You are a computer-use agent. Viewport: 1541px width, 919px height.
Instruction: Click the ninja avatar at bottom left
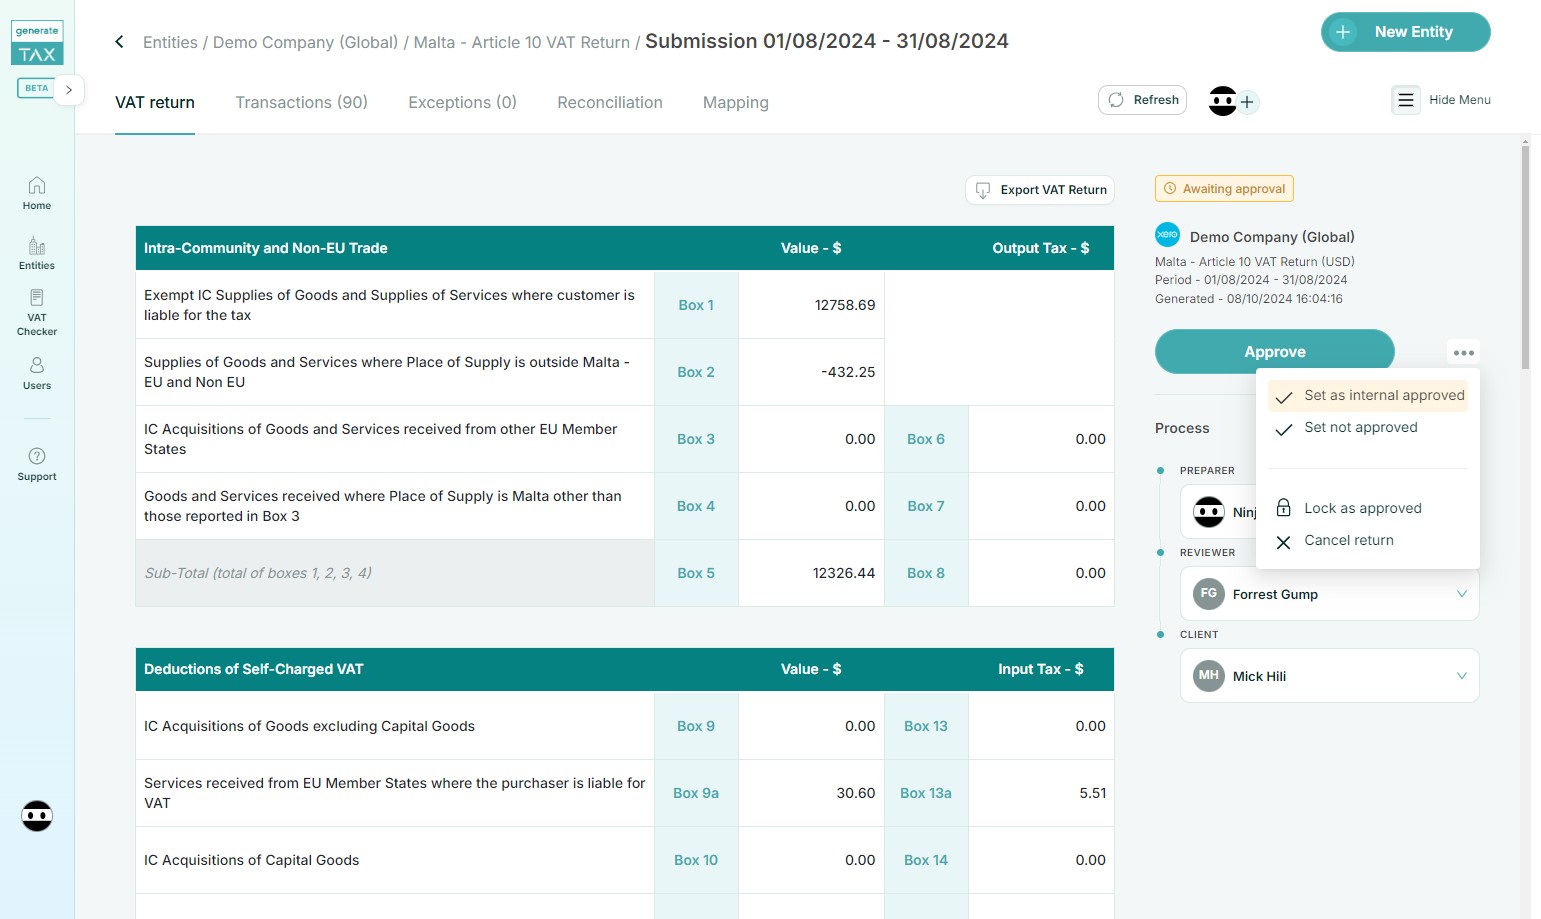click(x=37, y=816)
